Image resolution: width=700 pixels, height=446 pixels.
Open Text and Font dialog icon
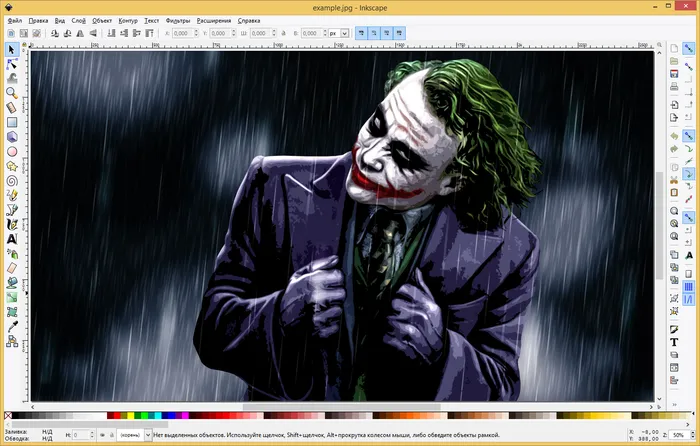pos(674,342)
